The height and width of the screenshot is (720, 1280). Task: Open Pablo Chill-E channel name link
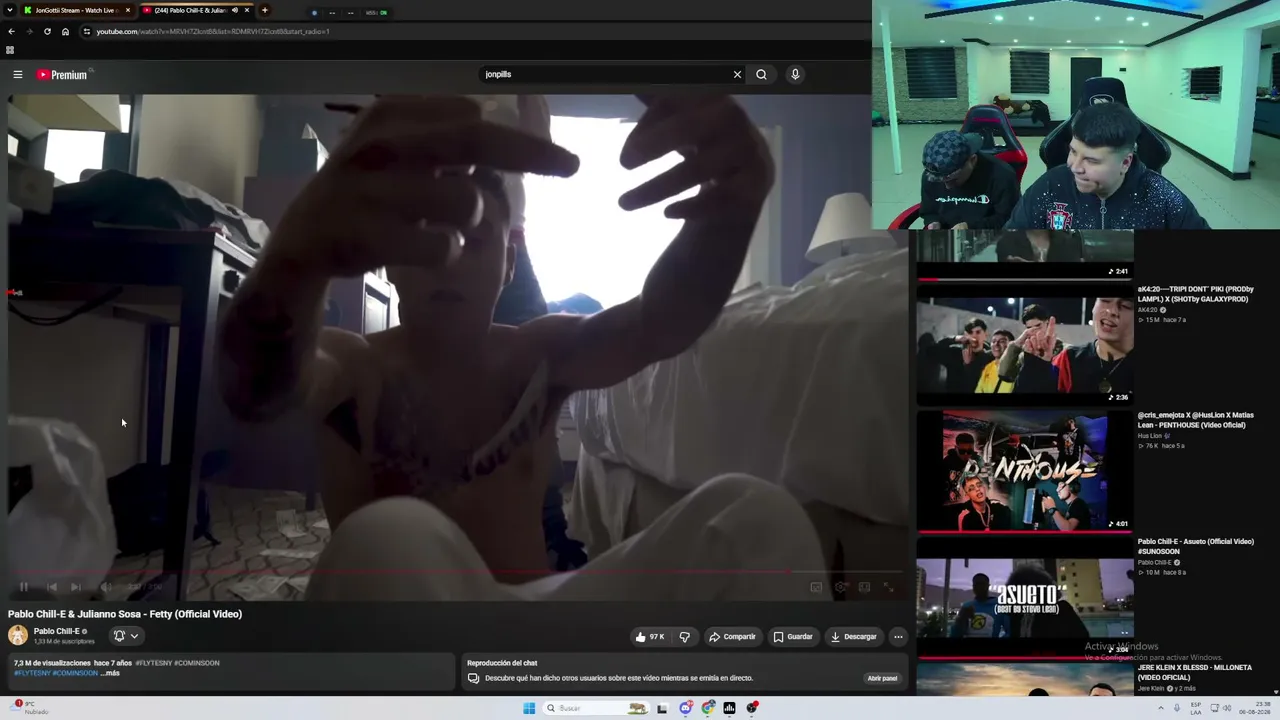[56, 631]
